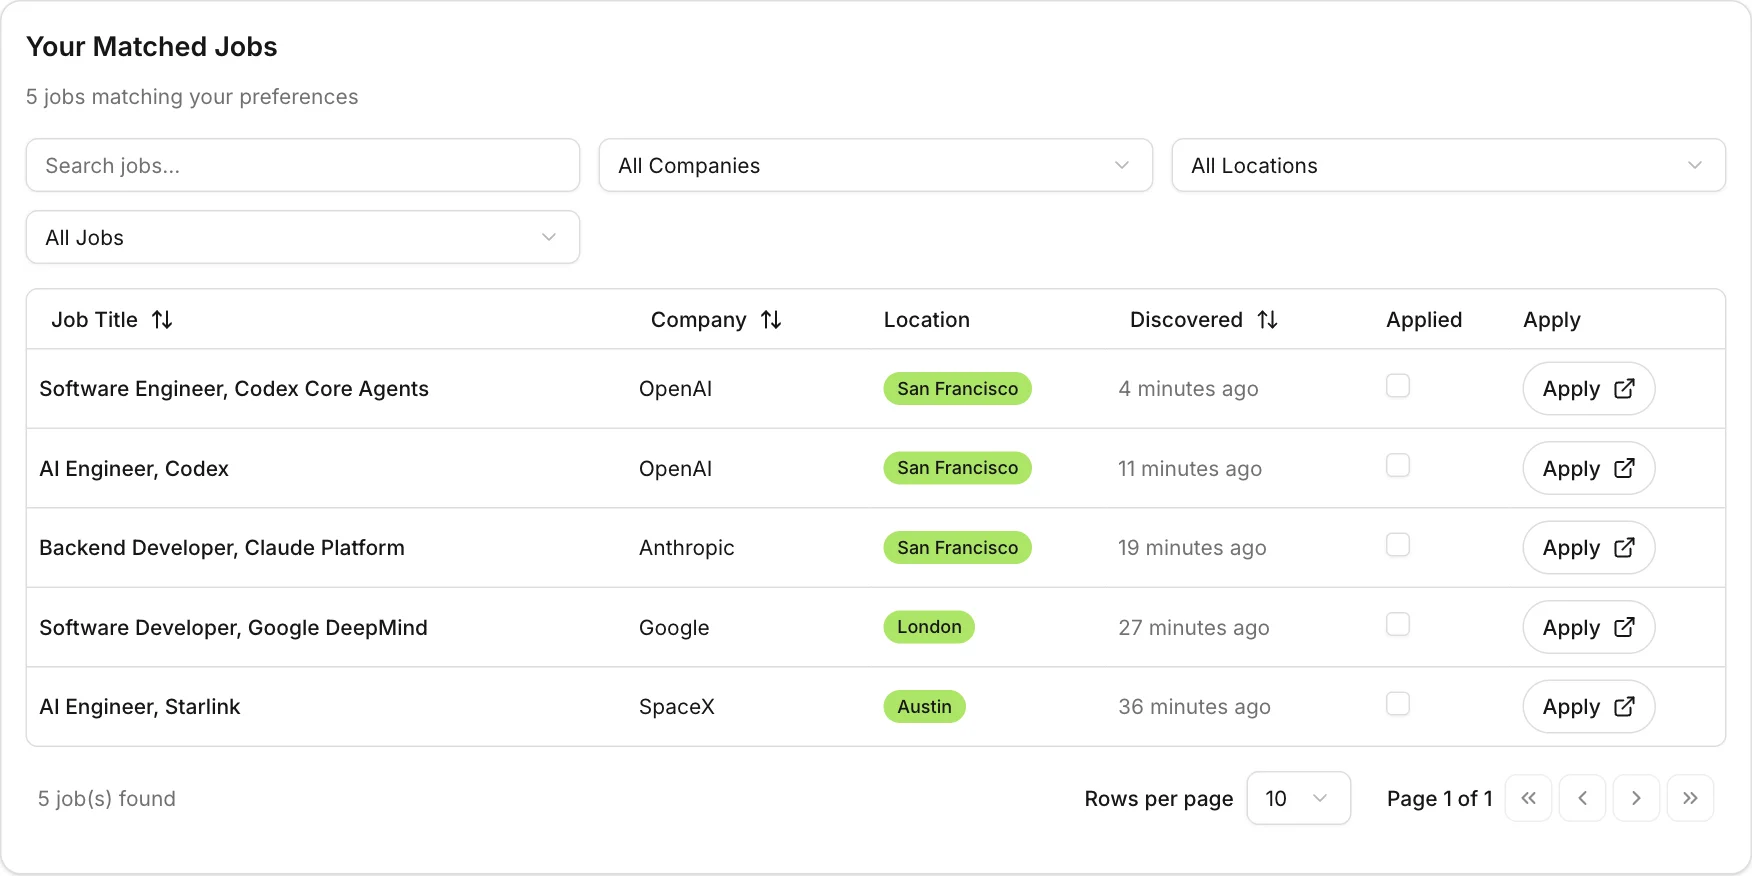Image resolution: width=1752 pixels, height=876 pixels.
Task: Change the rows per page selector
Action: pyautogui.click(x=1298, y=798)
